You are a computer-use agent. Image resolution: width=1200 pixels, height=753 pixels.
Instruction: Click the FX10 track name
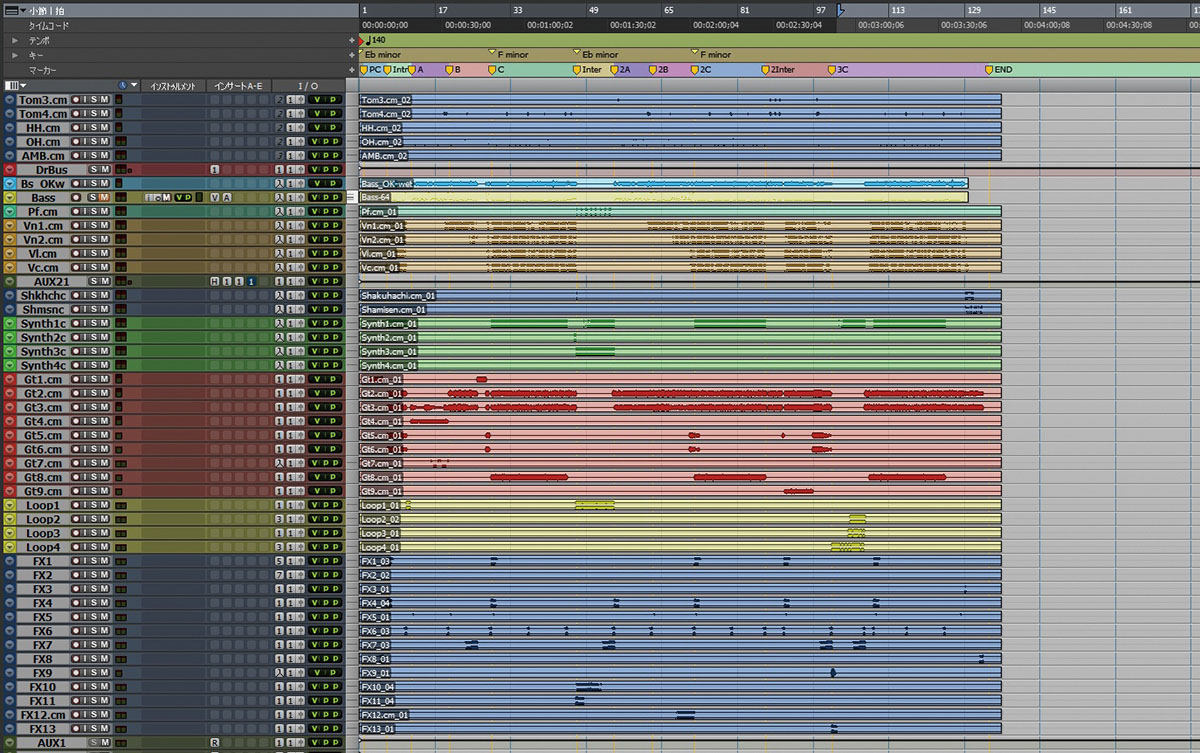tap(43, 688)
